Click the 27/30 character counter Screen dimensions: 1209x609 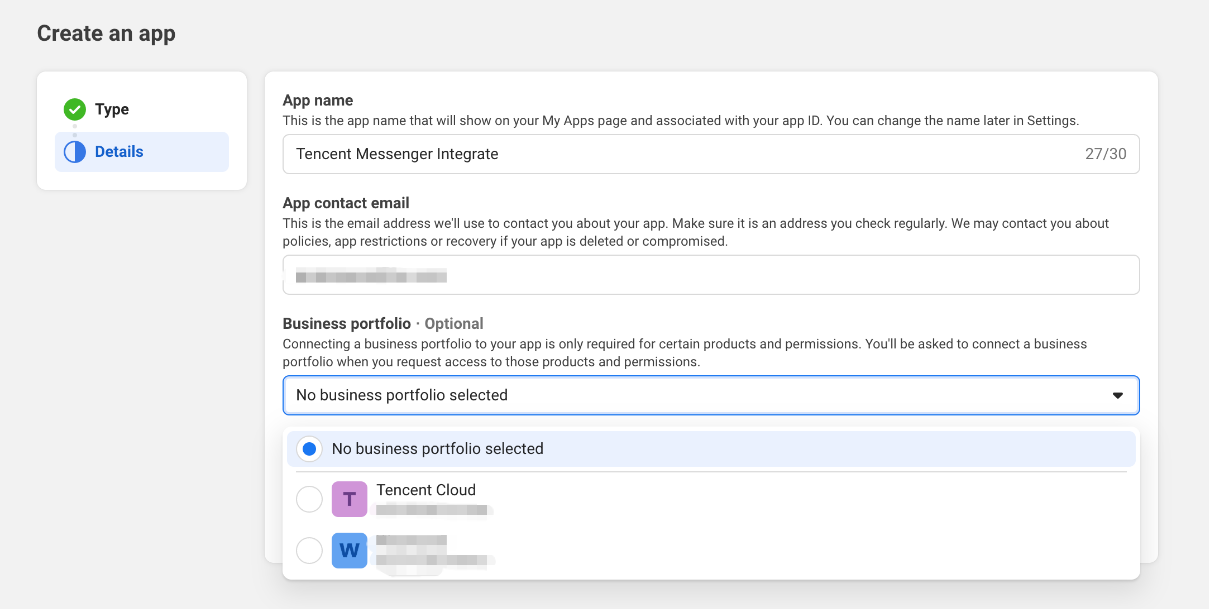[x=1106, y=154]
